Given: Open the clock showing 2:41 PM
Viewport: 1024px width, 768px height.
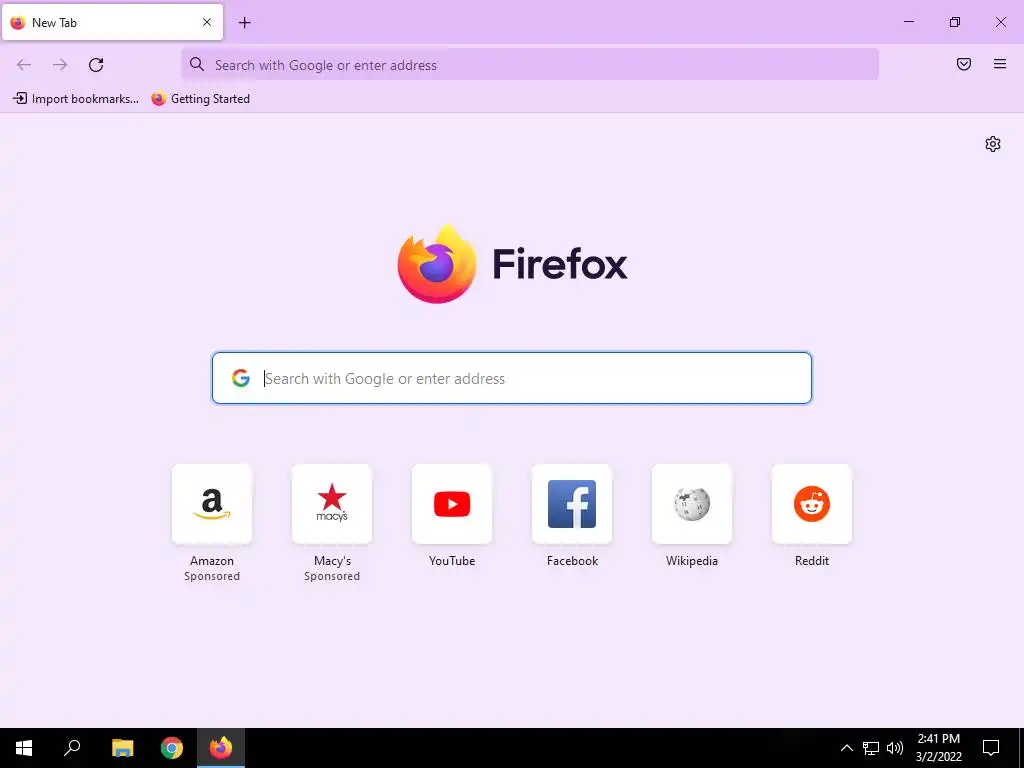Looking at the screenshot, I should (x=938, y=748).
